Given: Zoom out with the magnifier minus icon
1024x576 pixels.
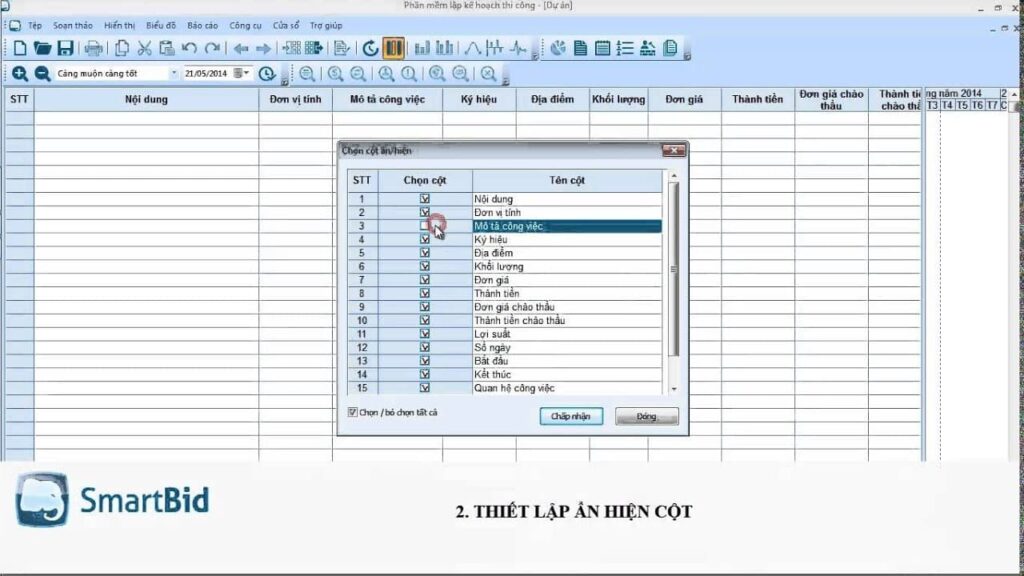Looking at the screenshot, I should (42, 73).
